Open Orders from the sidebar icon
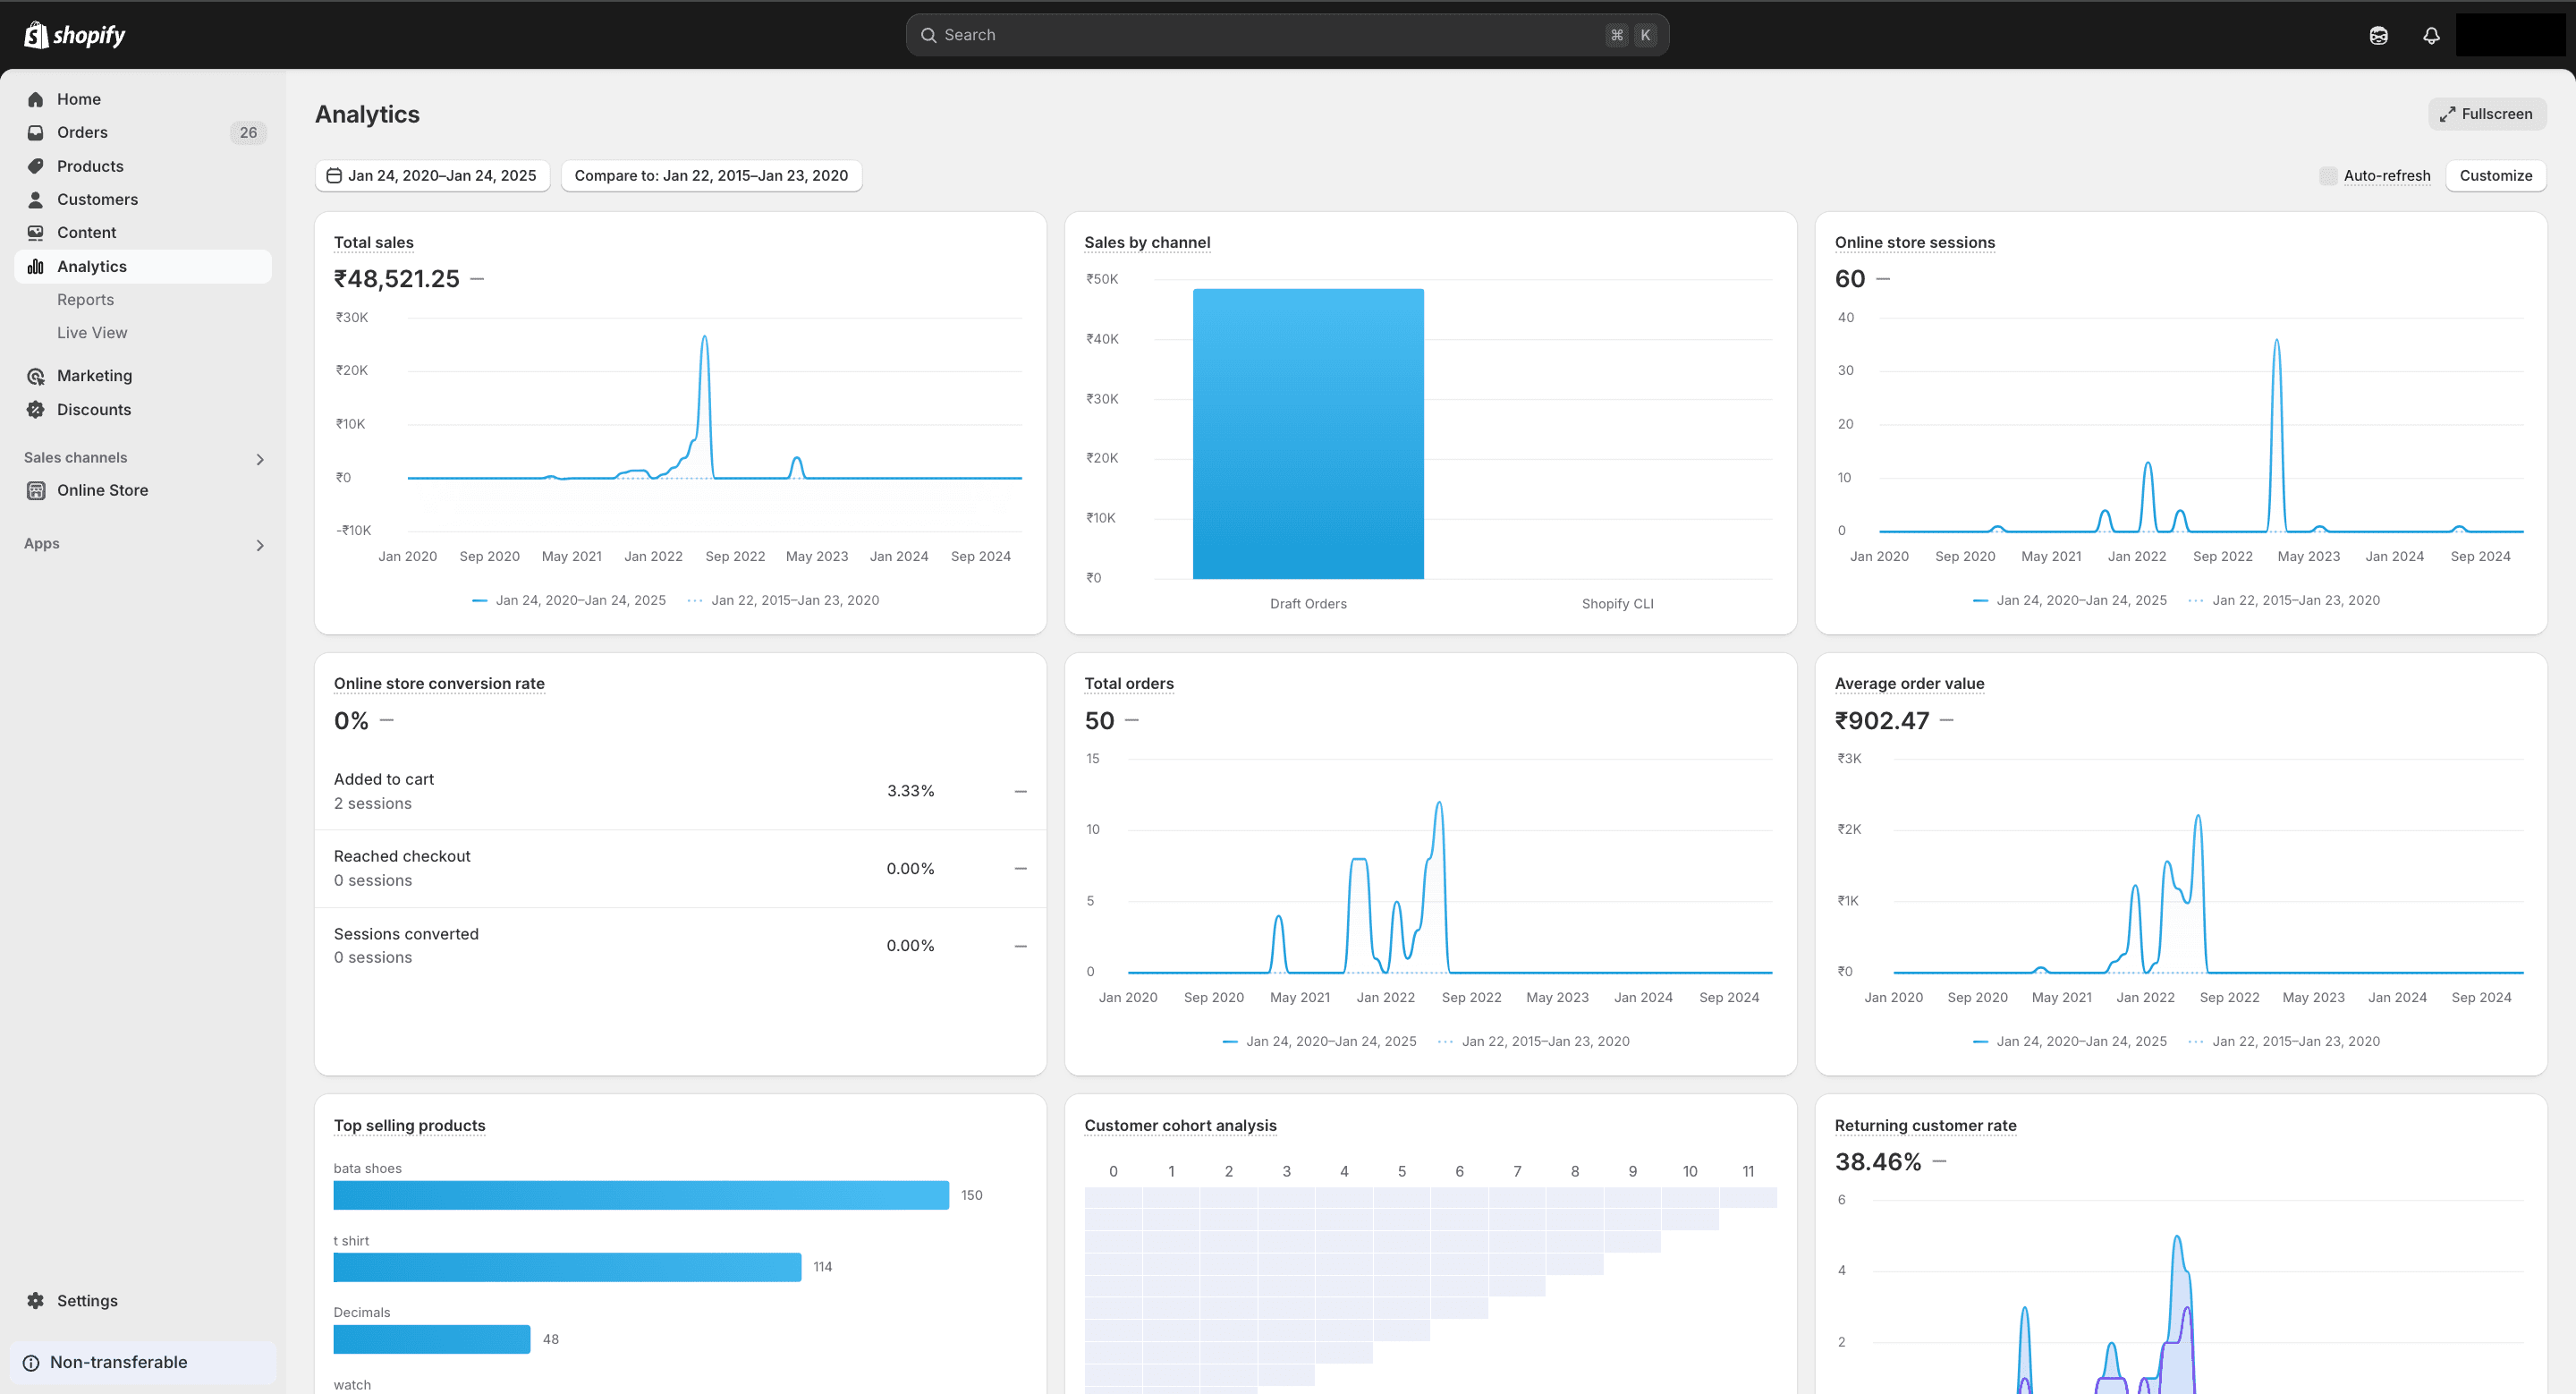The width and height of the screenshot is (2576, 1394). (36, 132)
